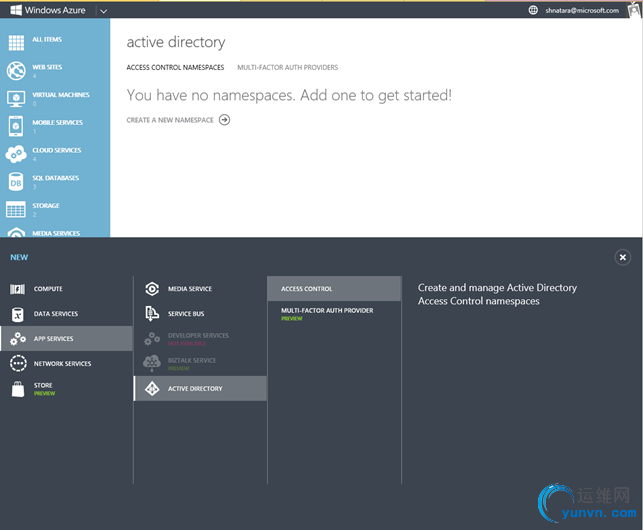The height and width of the screenshot is (530, 643).
Task: Click the Windows Azure title text
Action: (55, 10)
